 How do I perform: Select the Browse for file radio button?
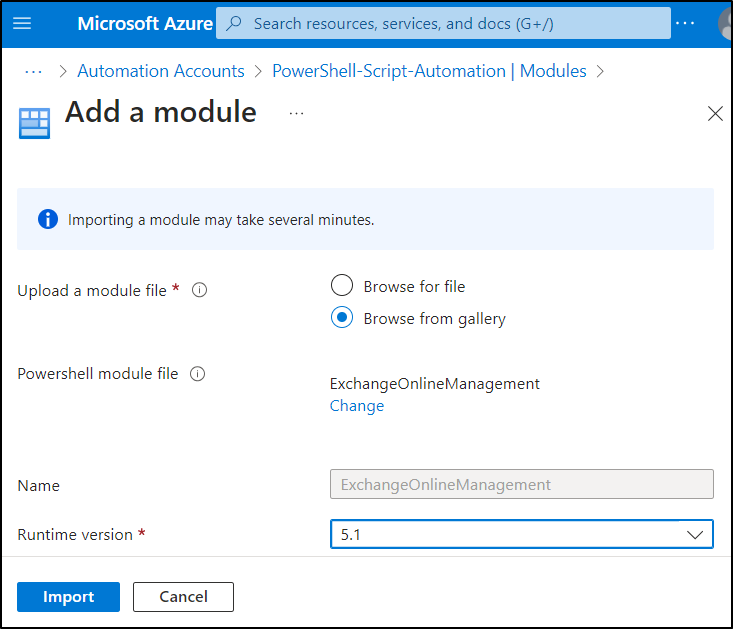coord(342,286)
